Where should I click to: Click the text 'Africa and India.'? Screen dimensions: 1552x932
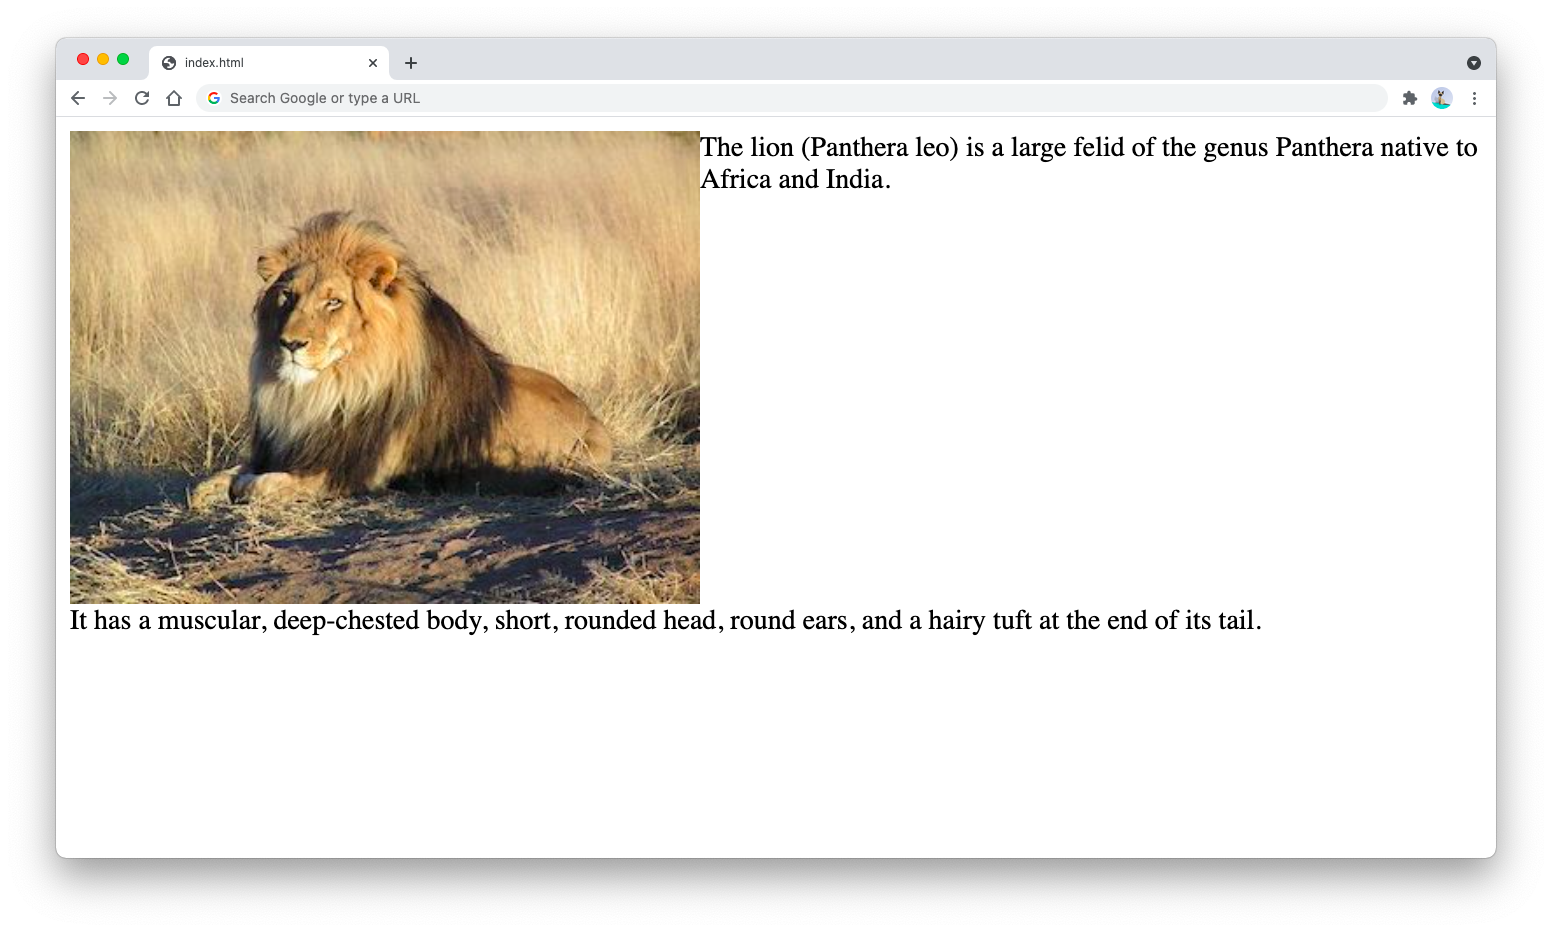pos(795,180)
